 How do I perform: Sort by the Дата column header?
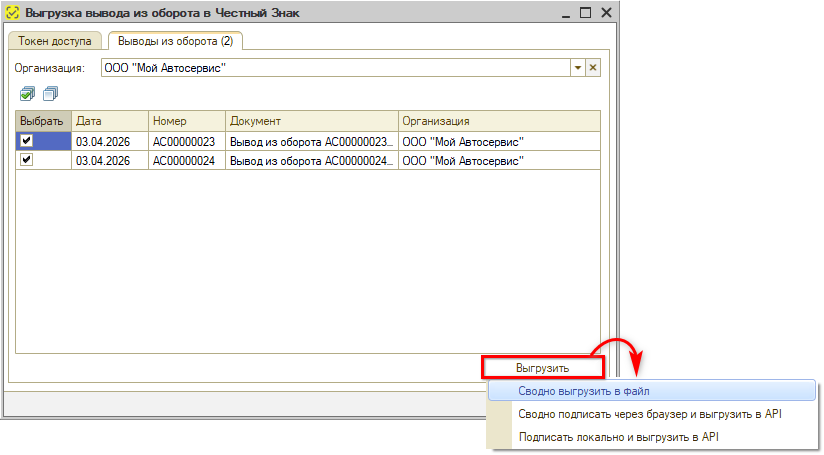click(109, 120)
